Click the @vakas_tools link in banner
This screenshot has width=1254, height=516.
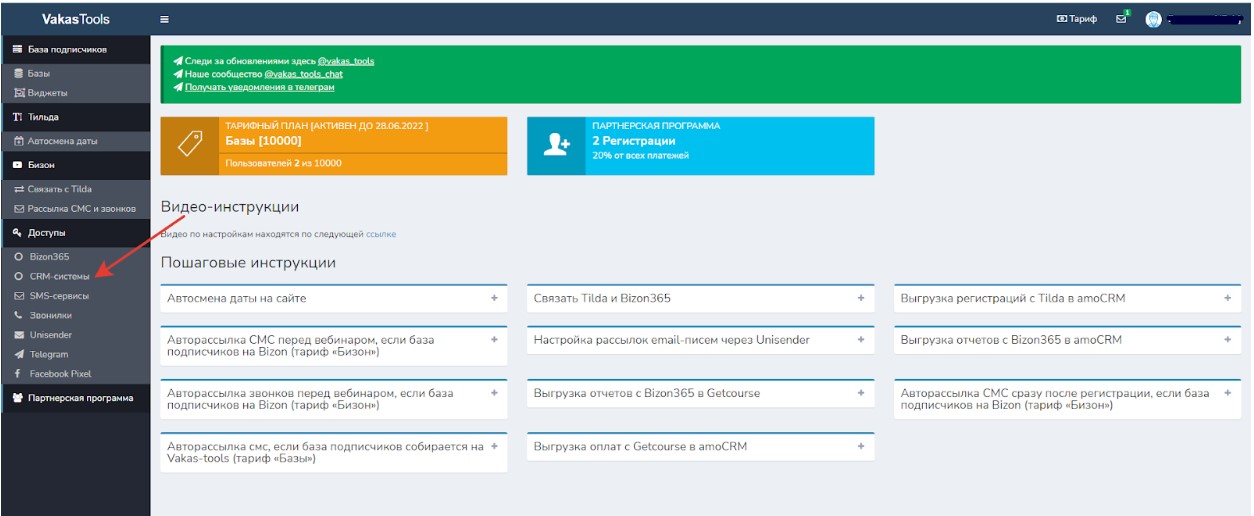[345, 61]
